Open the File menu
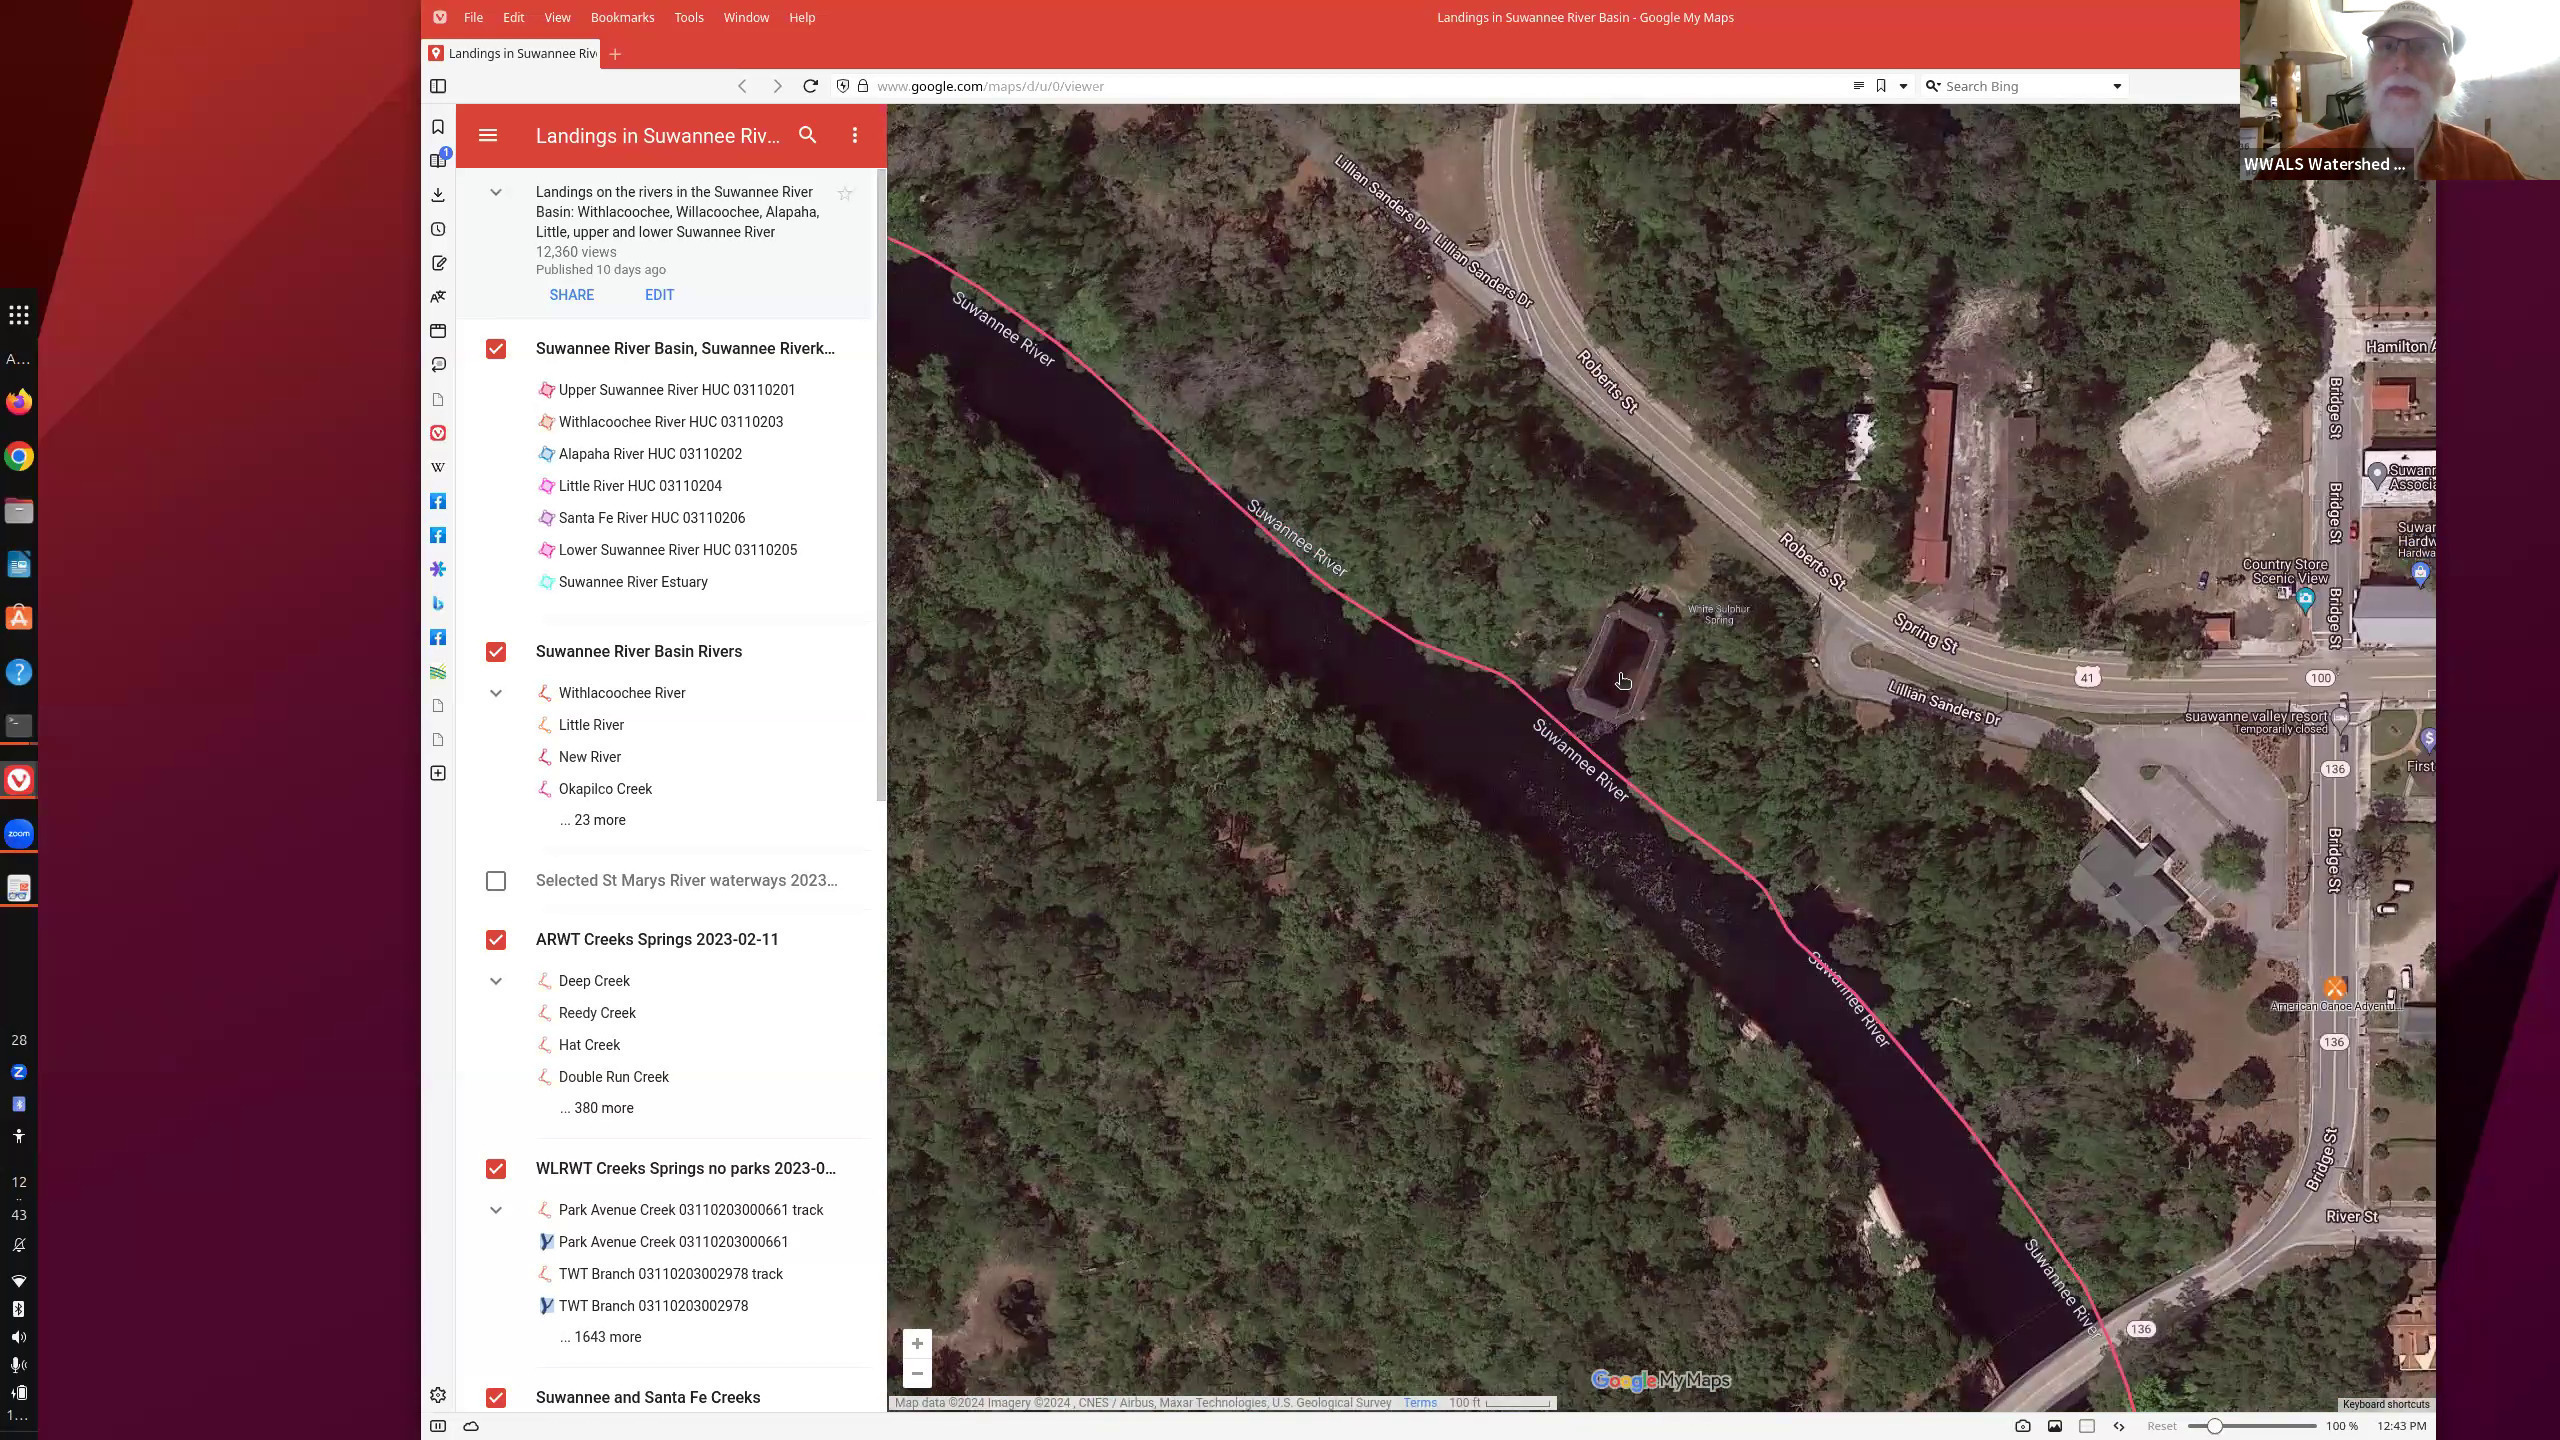2560x1440 pixels. tap(473, 17)
